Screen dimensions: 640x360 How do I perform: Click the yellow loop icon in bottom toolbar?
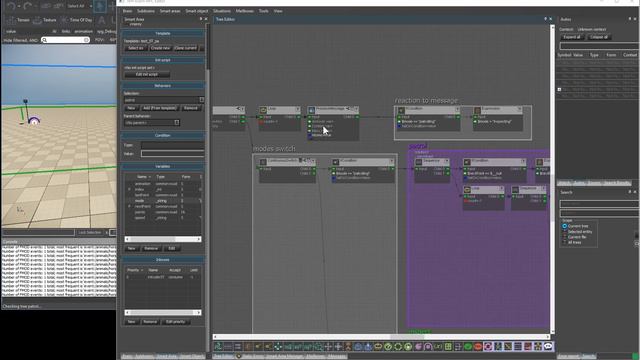click(378, 347)
